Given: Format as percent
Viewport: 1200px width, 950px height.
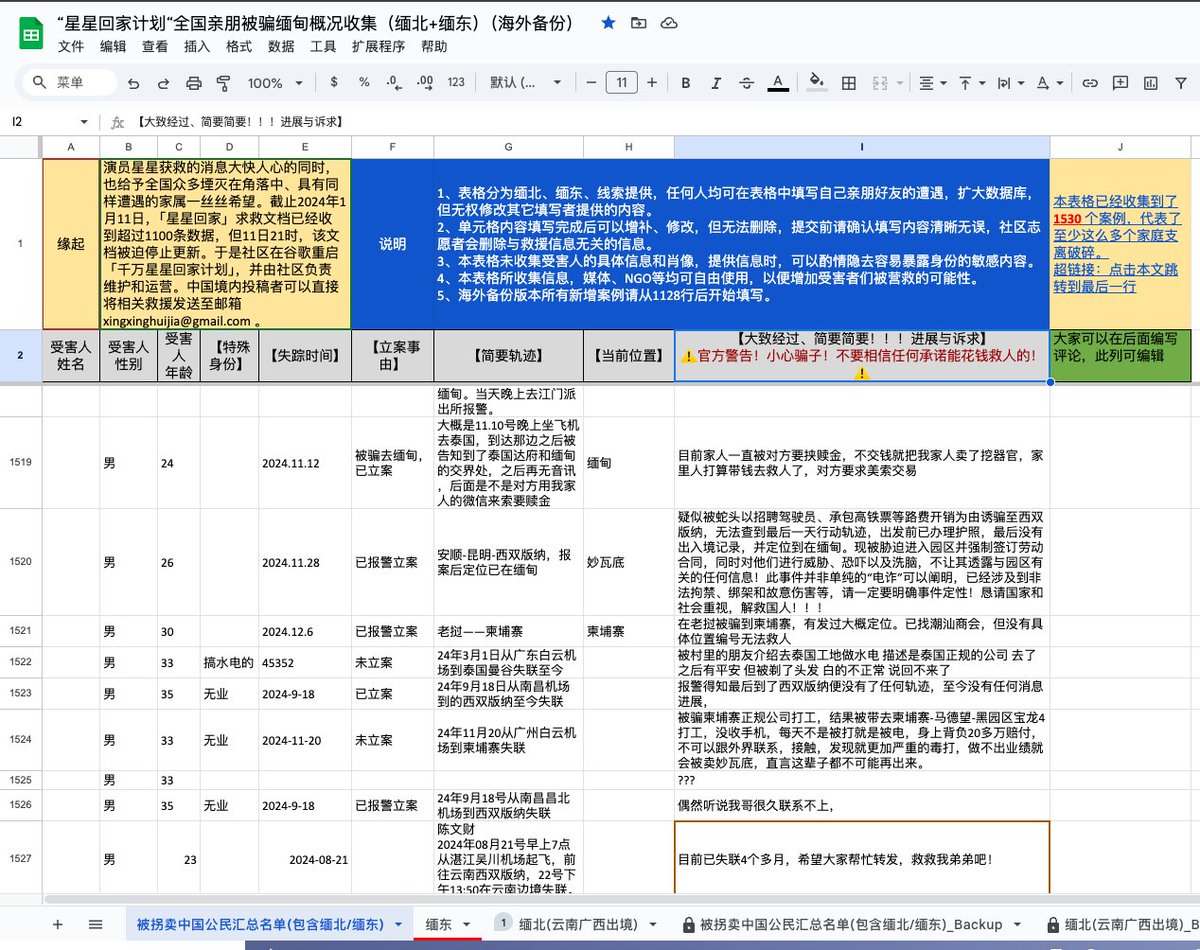Looking at the screenshot, I should click(x=364, y=83).
